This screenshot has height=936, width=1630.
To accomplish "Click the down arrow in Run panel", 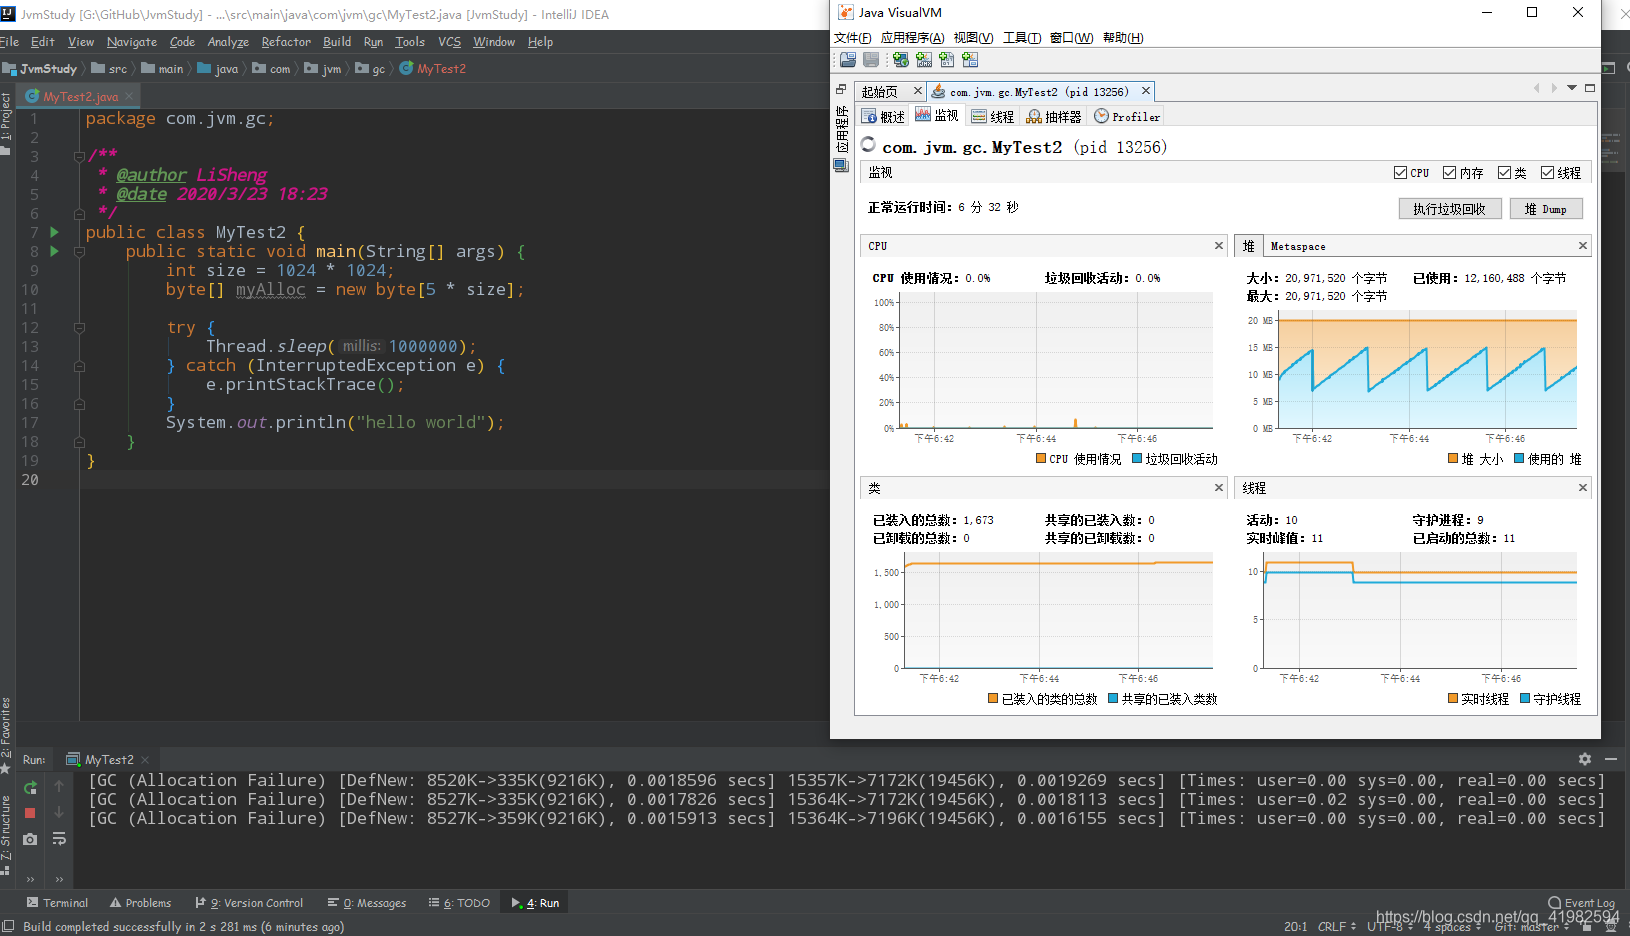I will (x=59, y=813).
